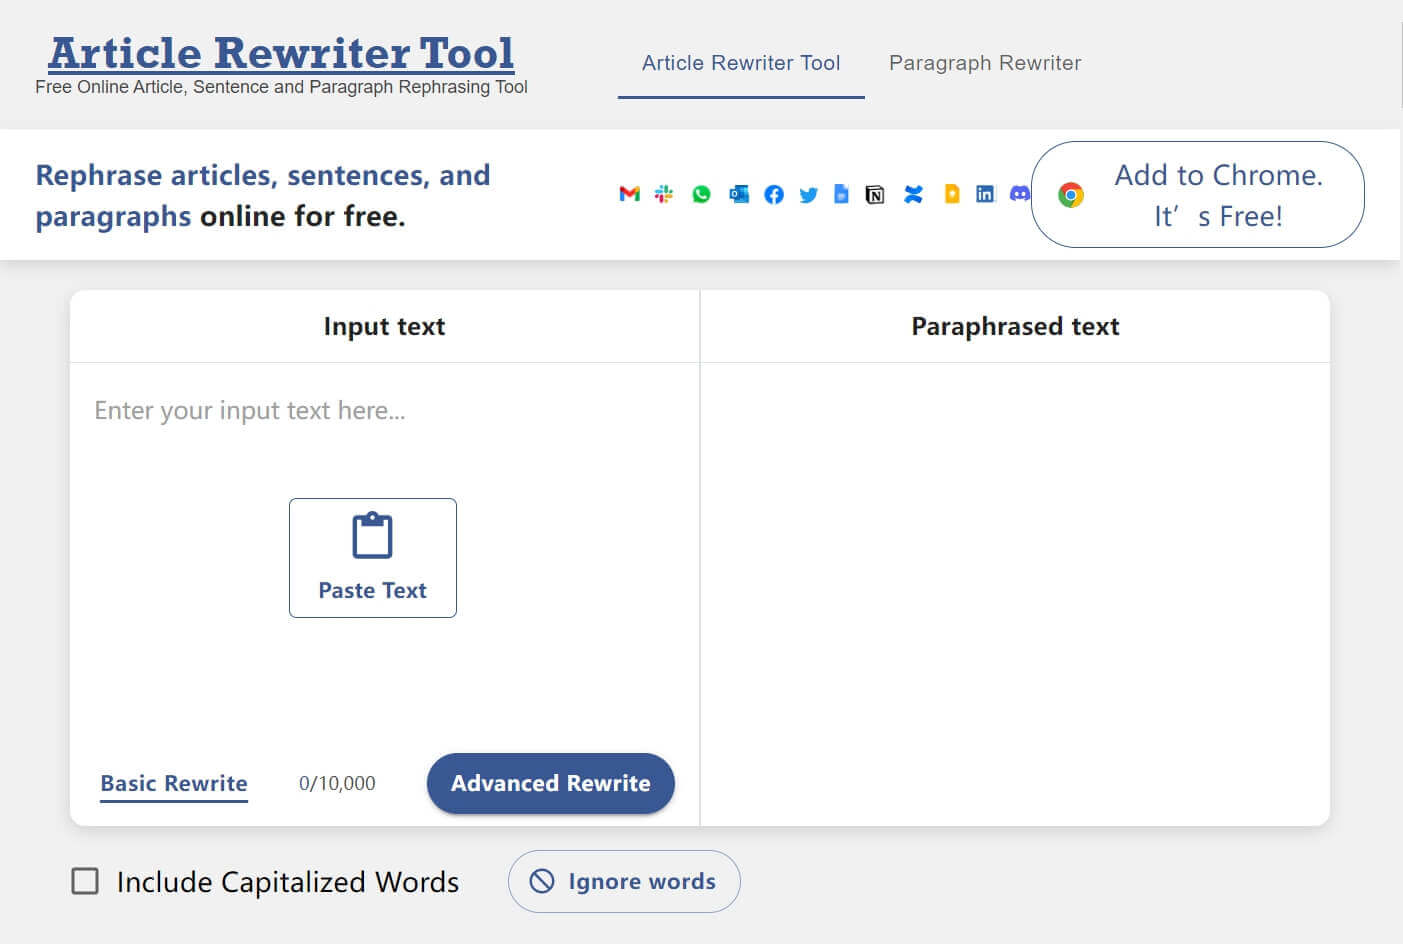Click the Twitter bird icon
The image size is (1403, 944).
click(x=808, y=194)
